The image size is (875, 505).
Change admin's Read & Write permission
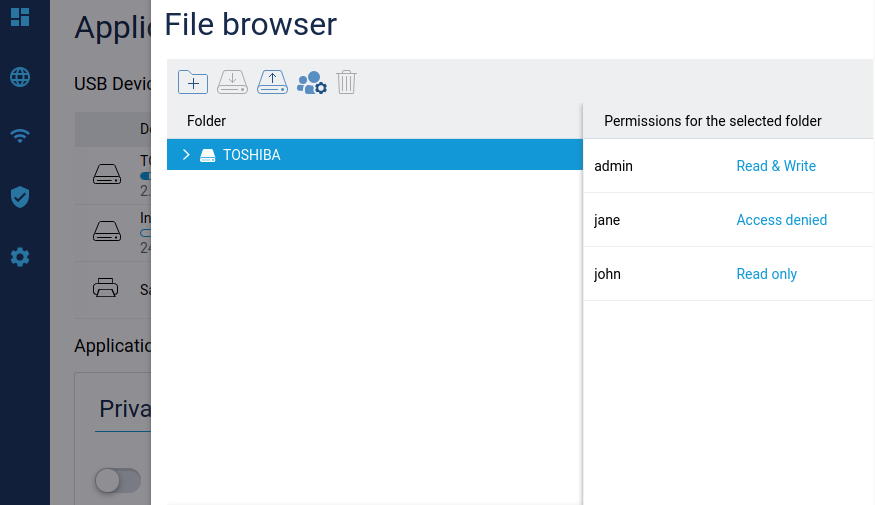point(776,166)
